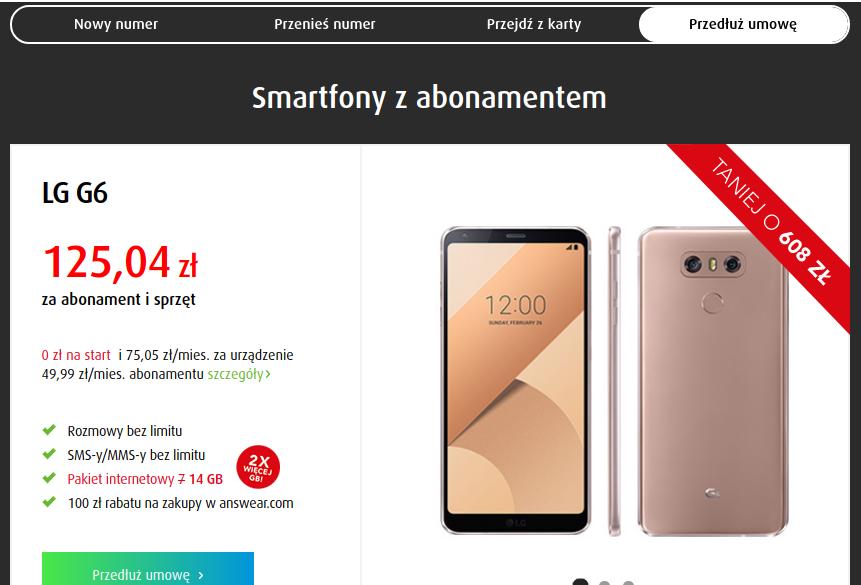Click the Pakiet internetowy 14 GB text
861x585 pixels.
click(x=145, y=479)
